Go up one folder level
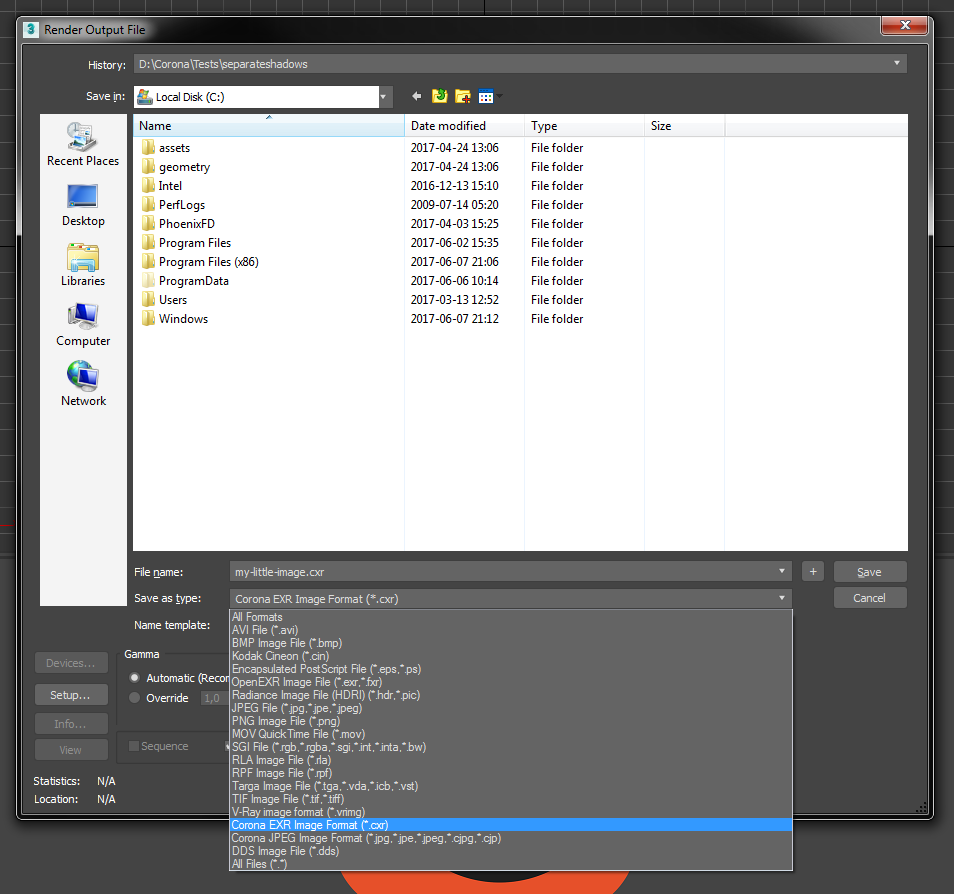The height and width of the screenshot is (894, 954). (x=440, y=96)
